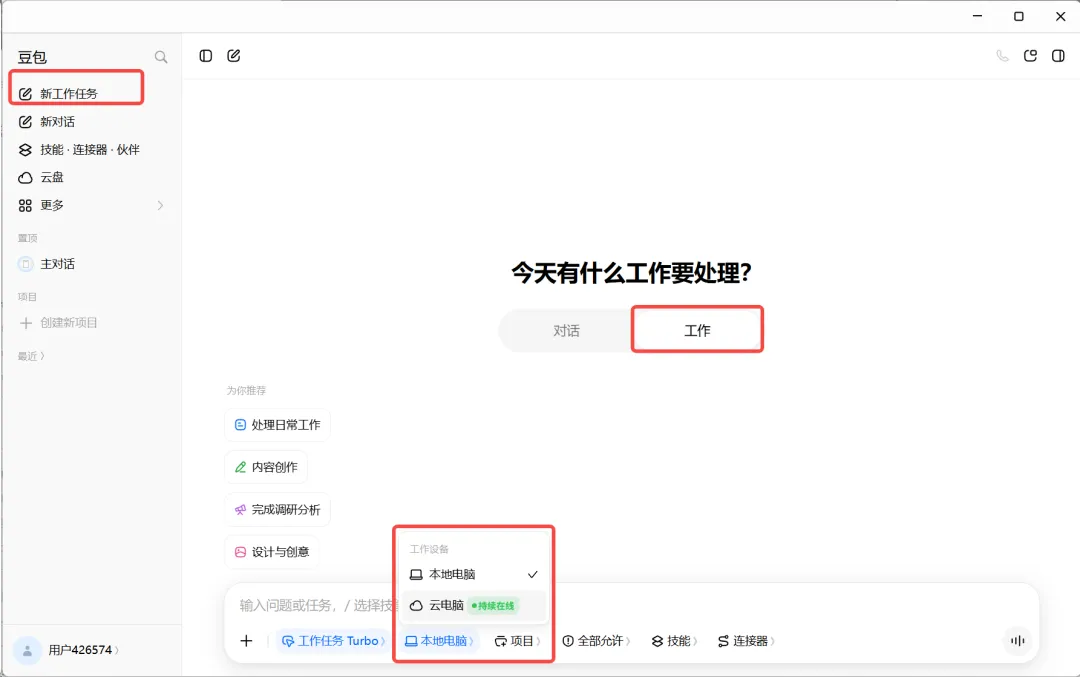The image size is (1080, 677).
Task: Open the 项目 dropdown in the input bar
Action: (517, 641)
